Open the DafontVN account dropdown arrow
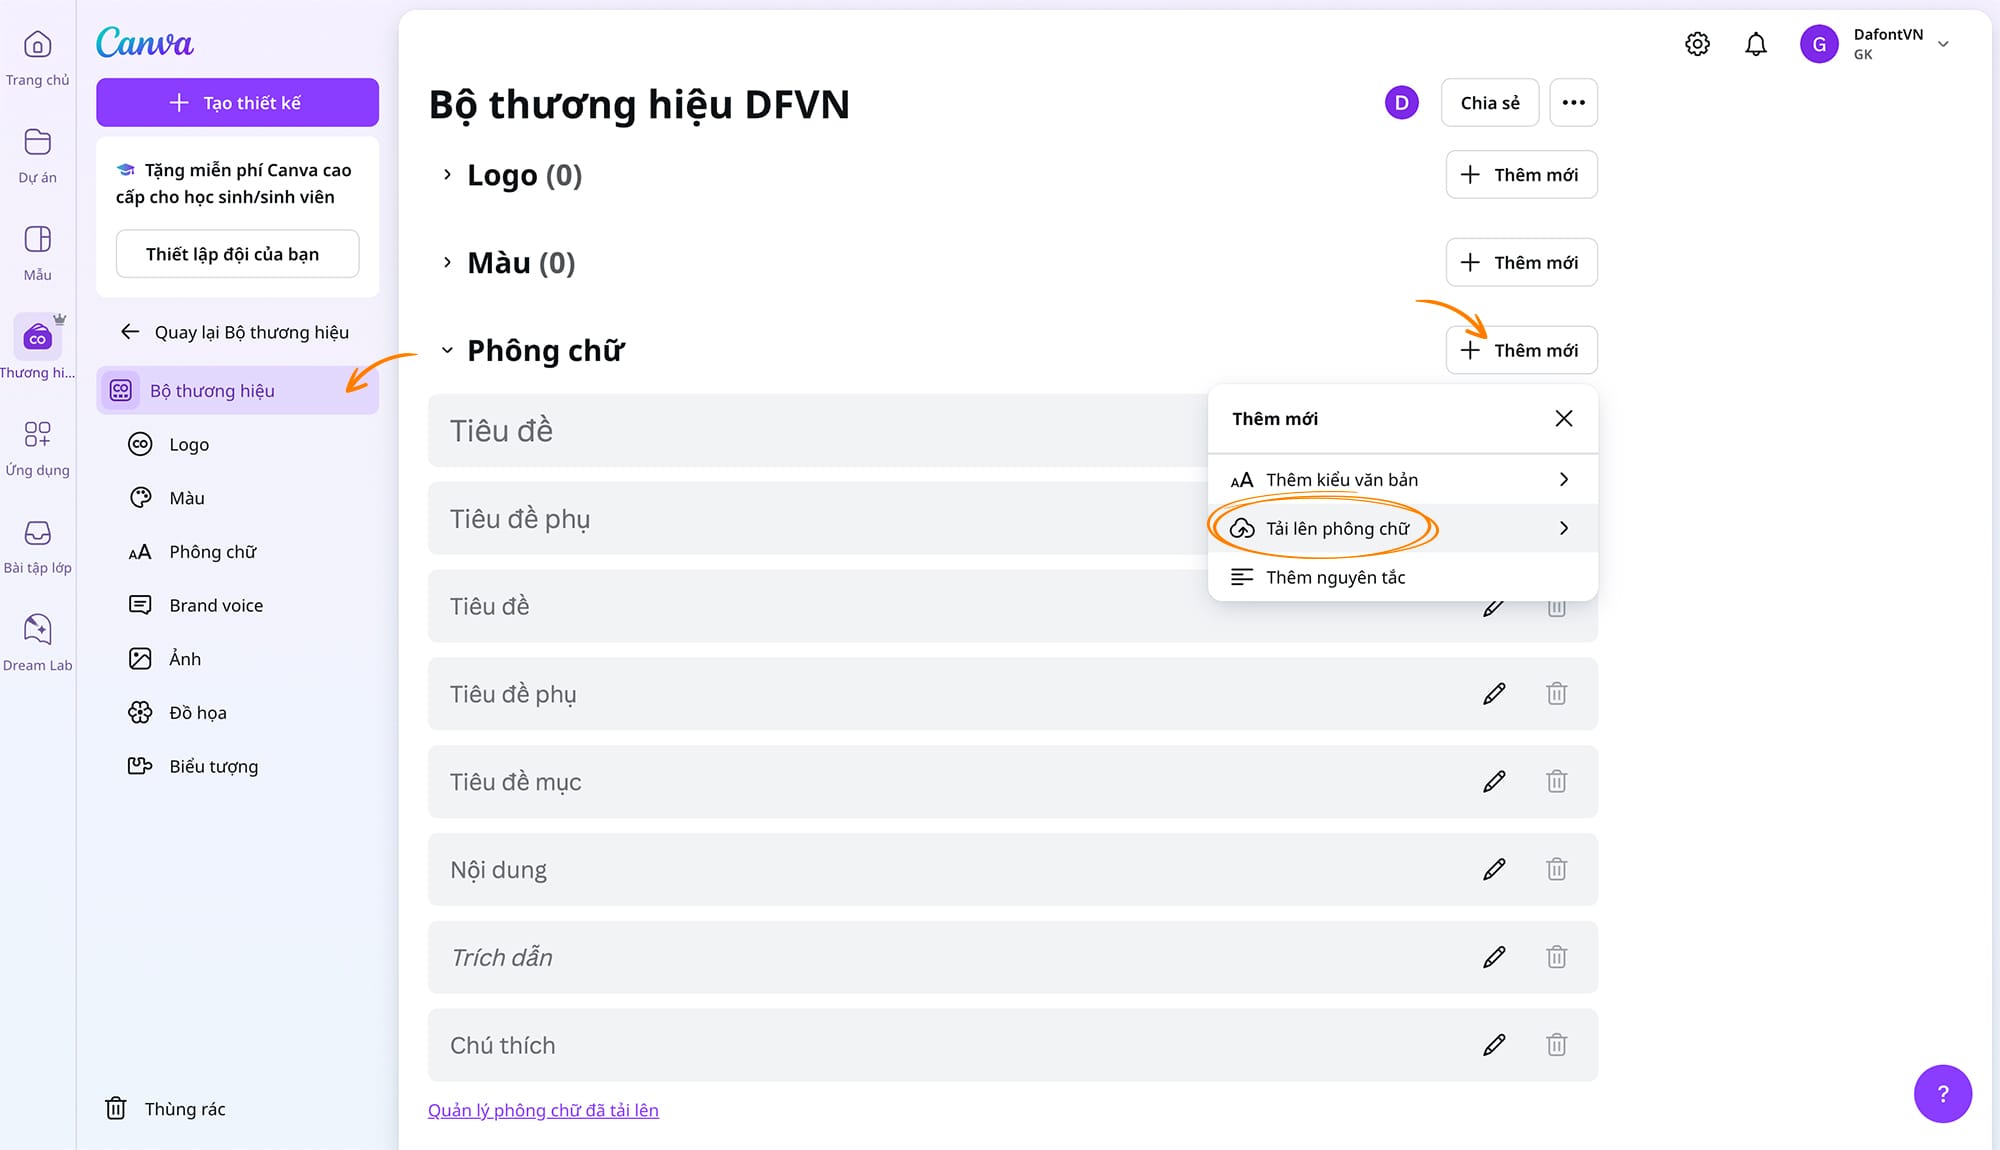 click(1943, 44)
